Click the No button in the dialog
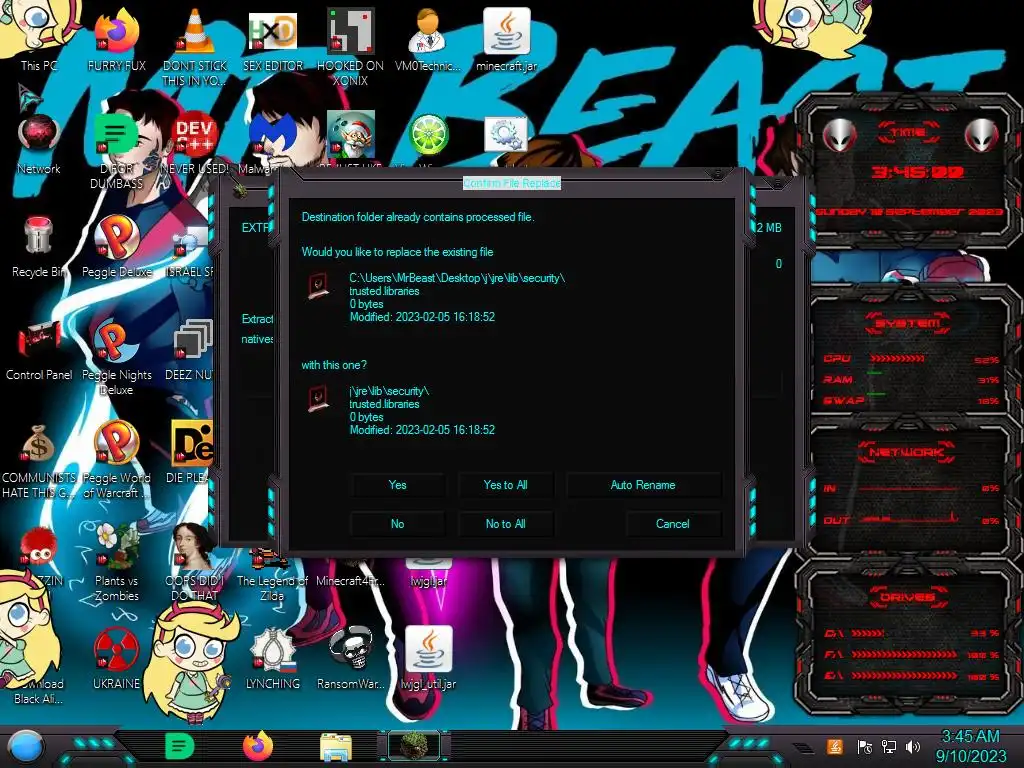 coord(397,524)
